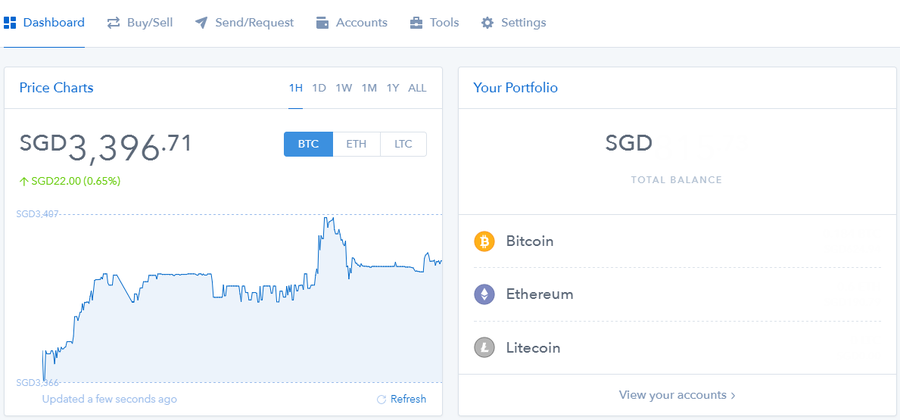The image size is (900, 420).
Task: Click the Dashboard grid icon
Action: point(10,22)
